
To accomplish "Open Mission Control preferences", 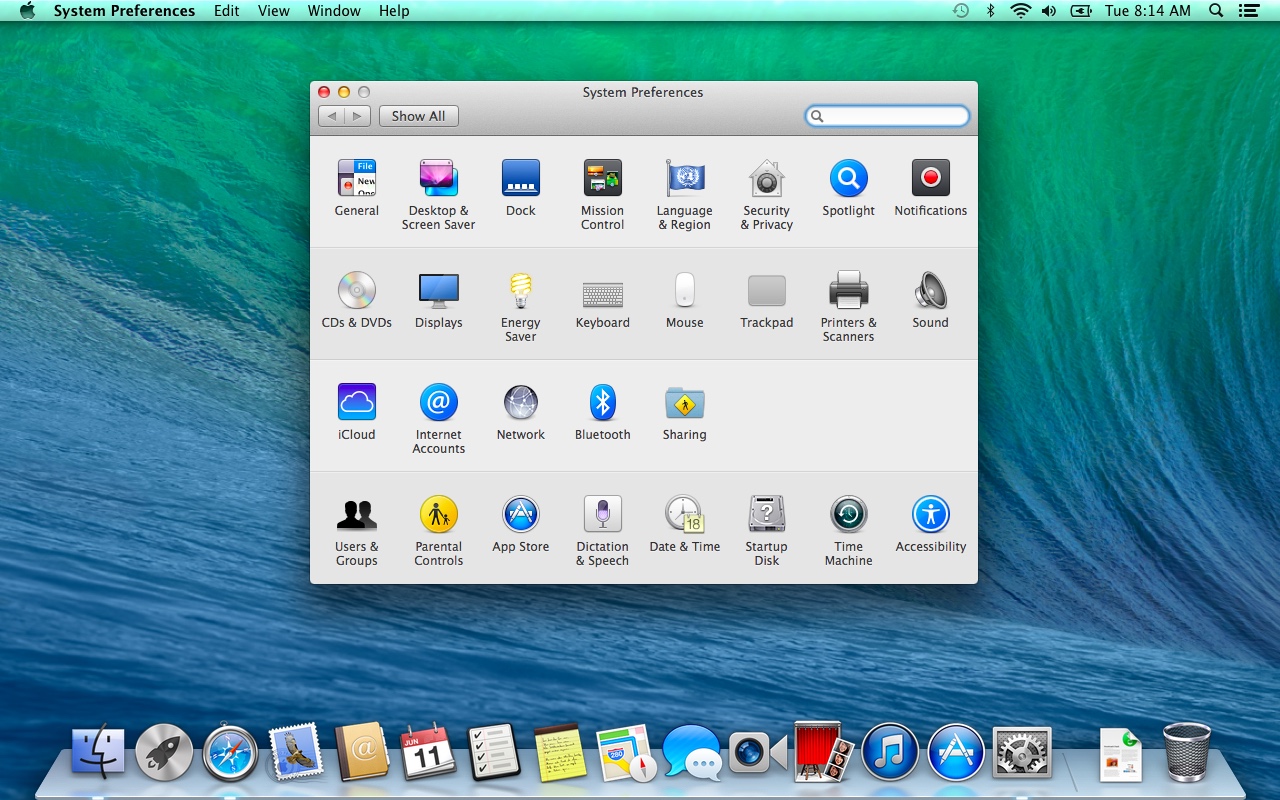I will (603, 195).
